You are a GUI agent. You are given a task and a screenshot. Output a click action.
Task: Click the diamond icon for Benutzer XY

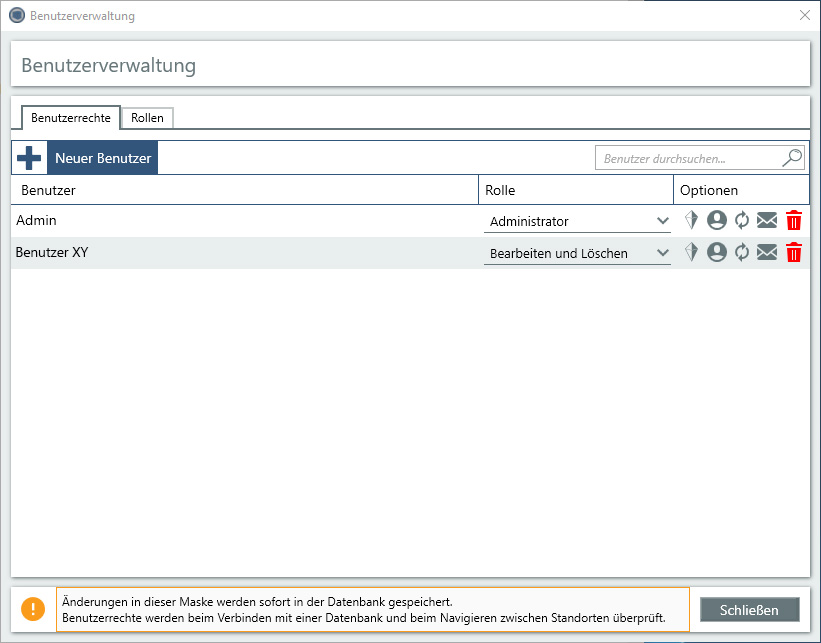pyautogui.click(x=691, y=253)
